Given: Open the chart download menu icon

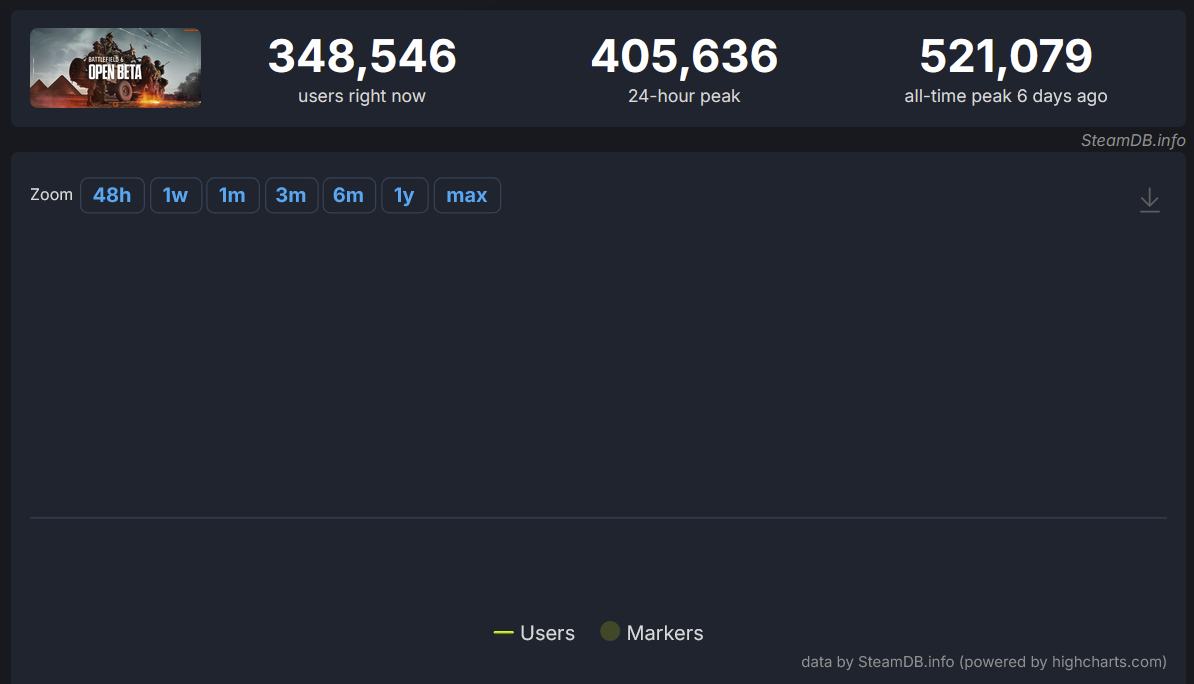Looking at the screenshot, I should point(1149,200).
